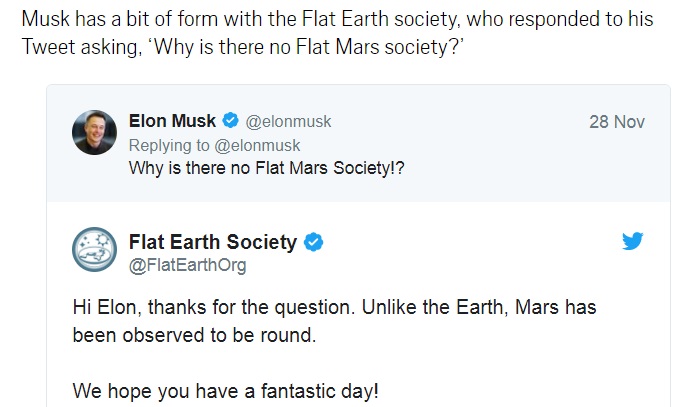The image size is (690, 407).
Task: Click Flat Earth Society's verified badge
Action: tap(314, 242)
